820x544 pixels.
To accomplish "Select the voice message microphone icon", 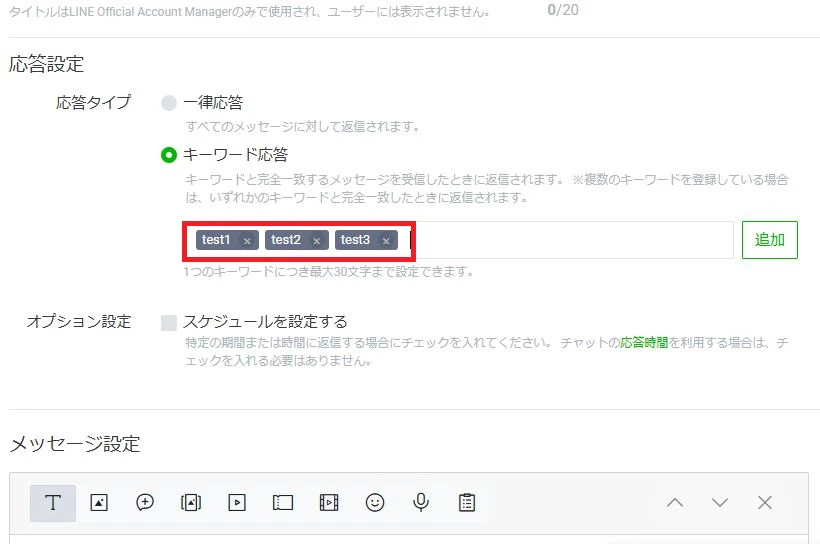I will coord(421,503).
